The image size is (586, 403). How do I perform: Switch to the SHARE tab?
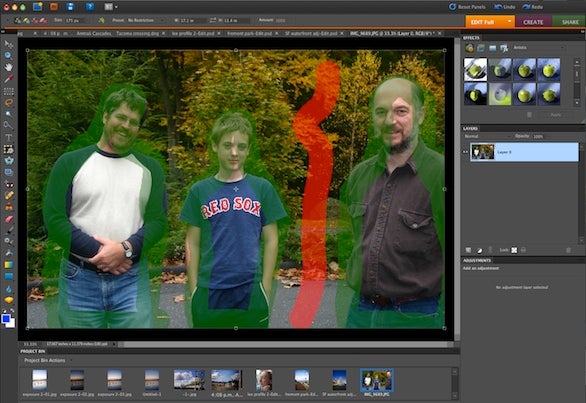coord(569,22)
